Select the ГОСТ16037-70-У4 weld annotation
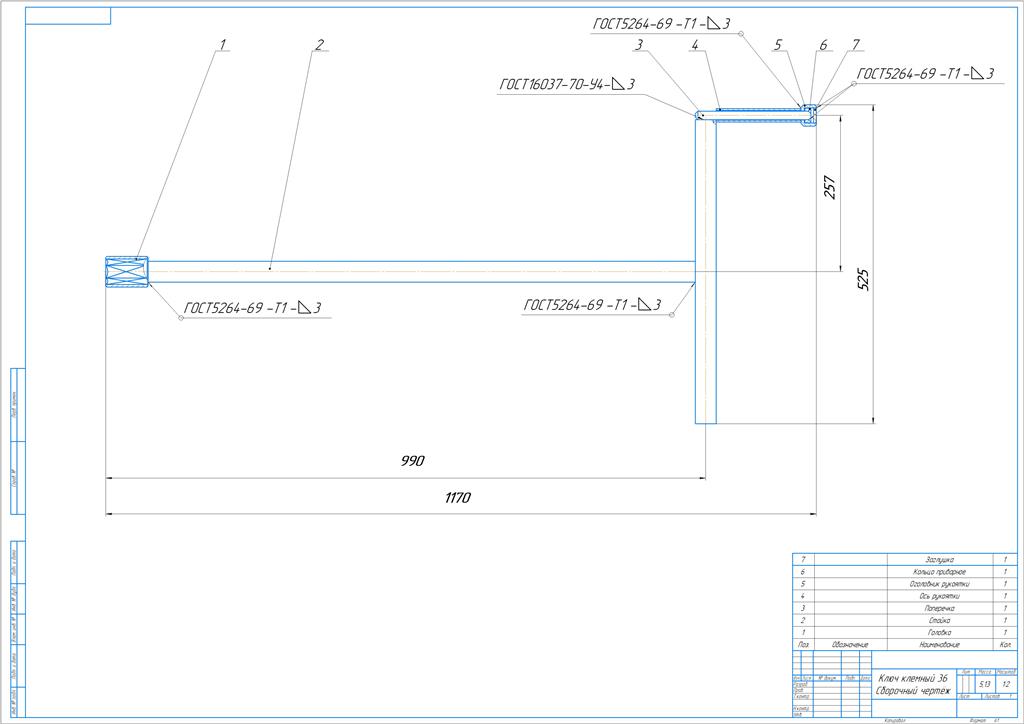 coord(567,84)
